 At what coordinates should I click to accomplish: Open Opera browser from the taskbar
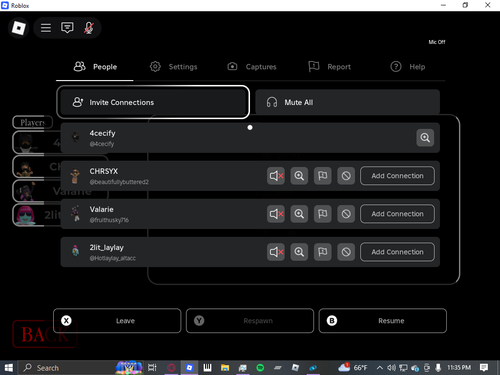coord(171,368)
